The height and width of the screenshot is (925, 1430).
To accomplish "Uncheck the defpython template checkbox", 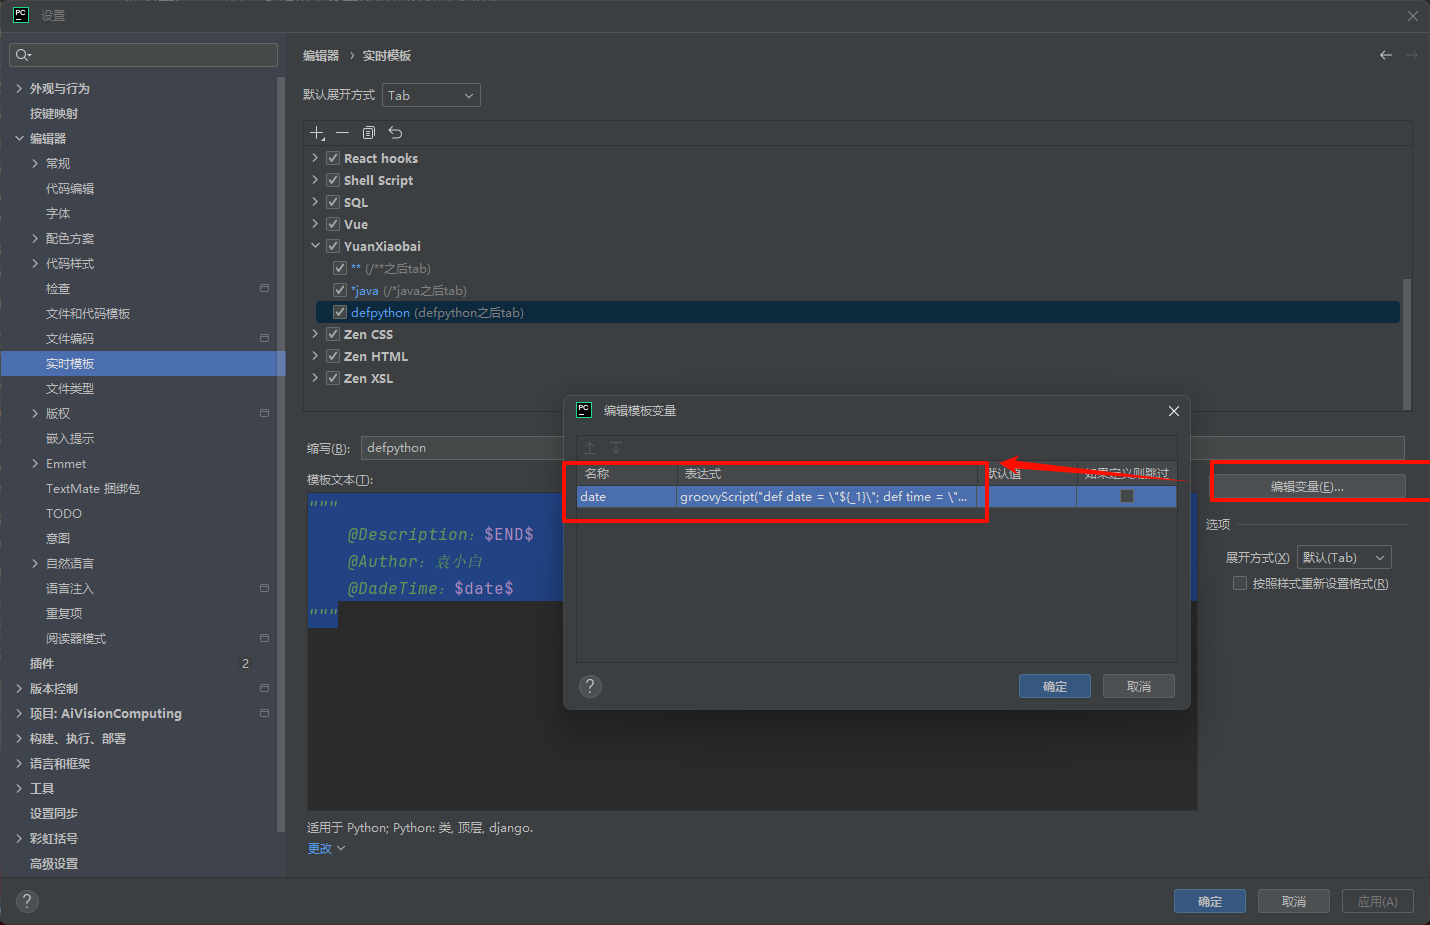I will point(340,312).
